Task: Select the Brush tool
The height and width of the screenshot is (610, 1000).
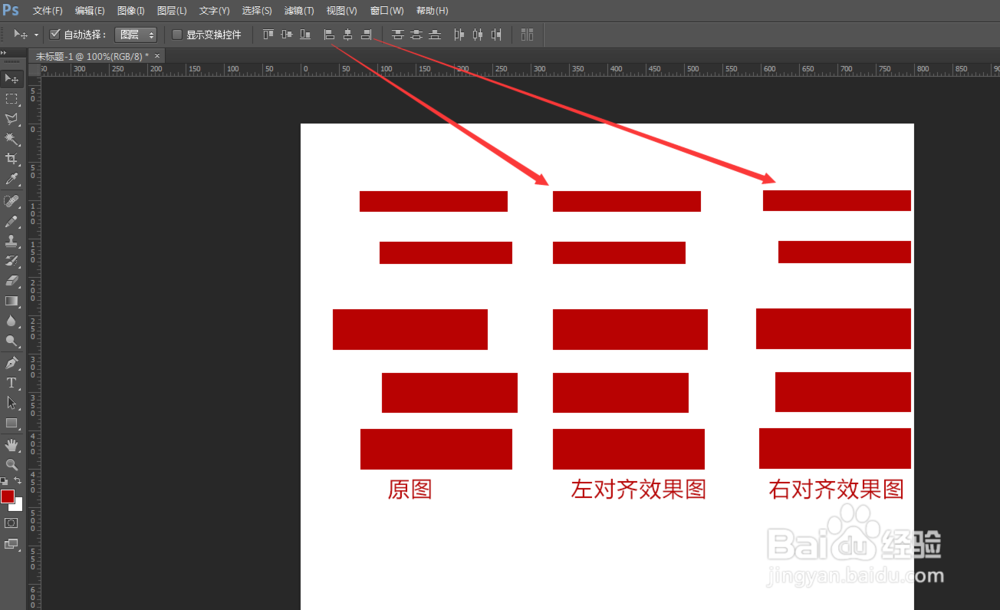Action: 12,222
